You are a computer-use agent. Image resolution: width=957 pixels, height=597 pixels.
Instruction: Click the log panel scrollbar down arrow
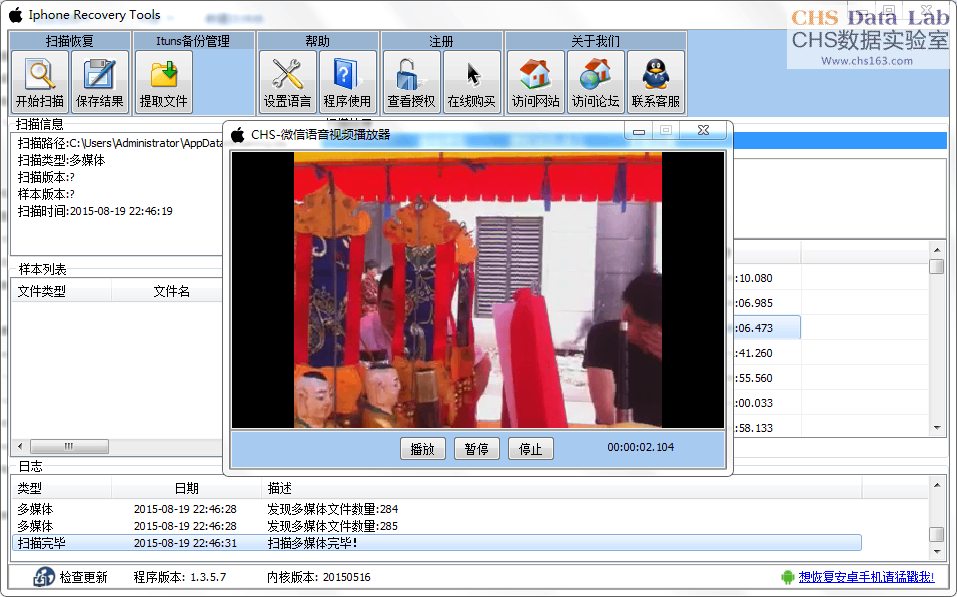coord(937,552)
